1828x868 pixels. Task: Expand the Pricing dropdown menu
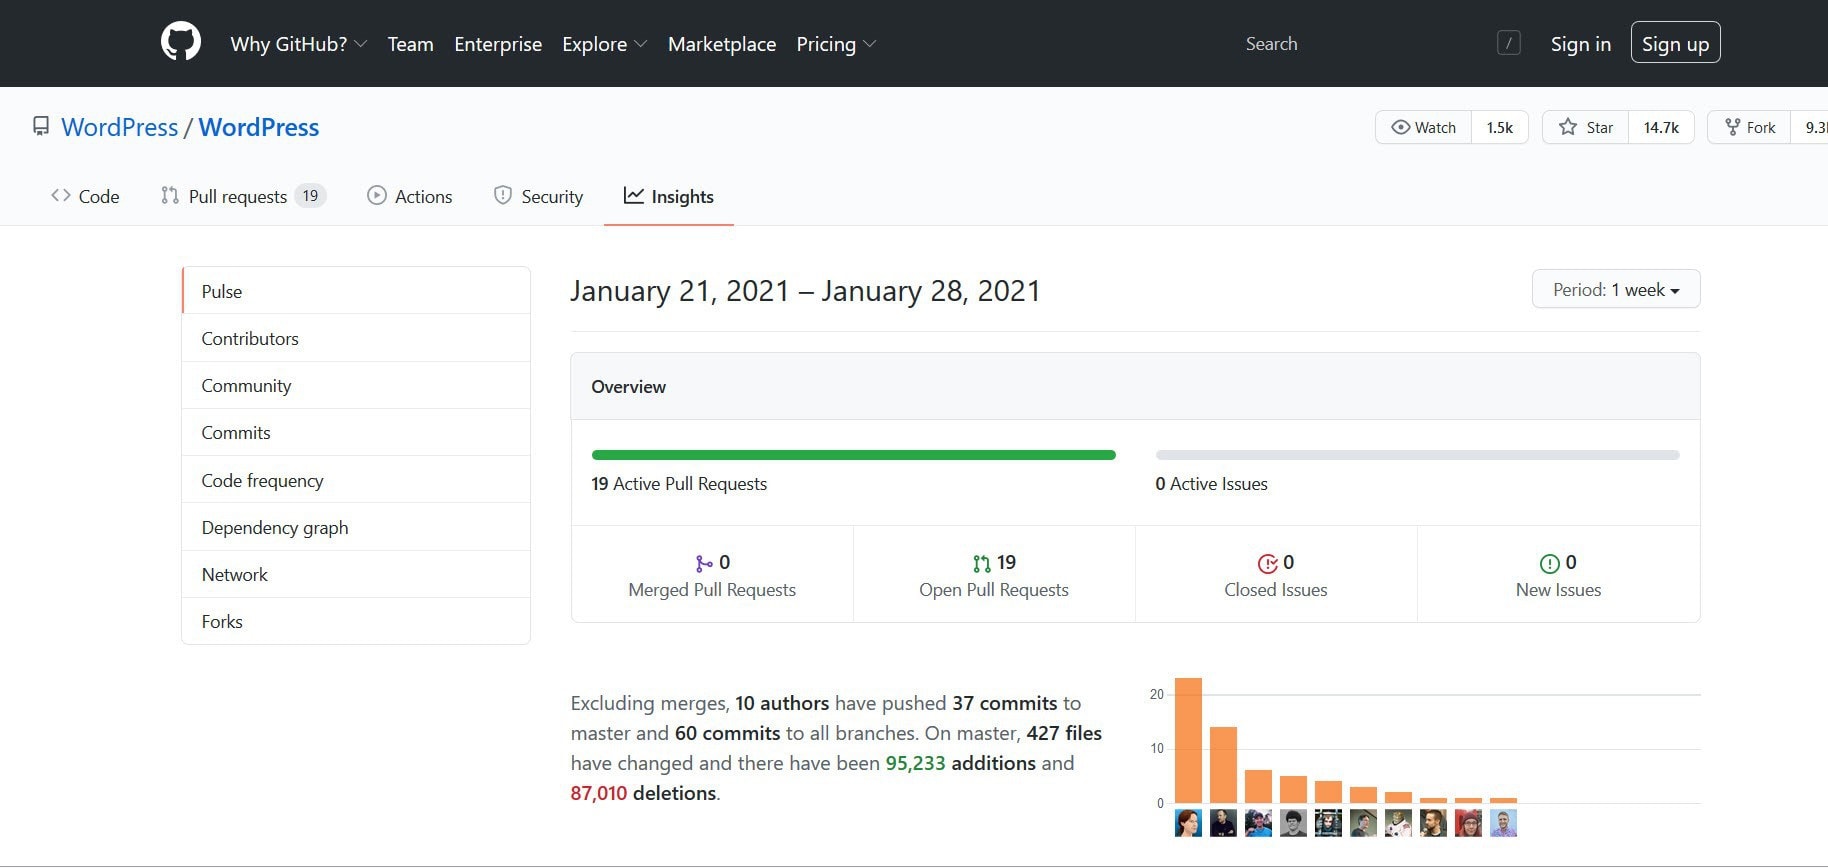click(836, 44)
